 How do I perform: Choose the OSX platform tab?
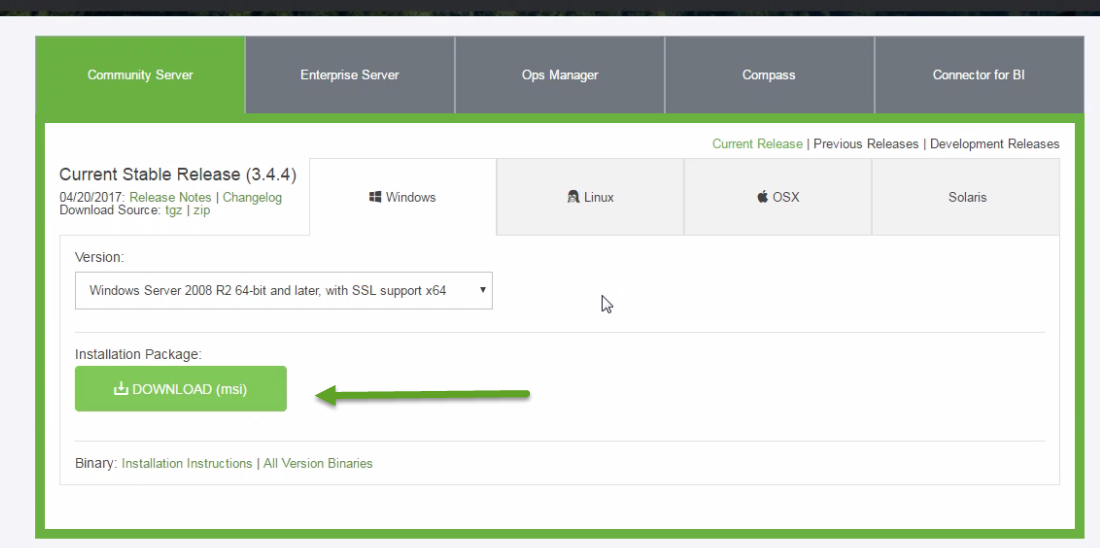coord(778,197)
